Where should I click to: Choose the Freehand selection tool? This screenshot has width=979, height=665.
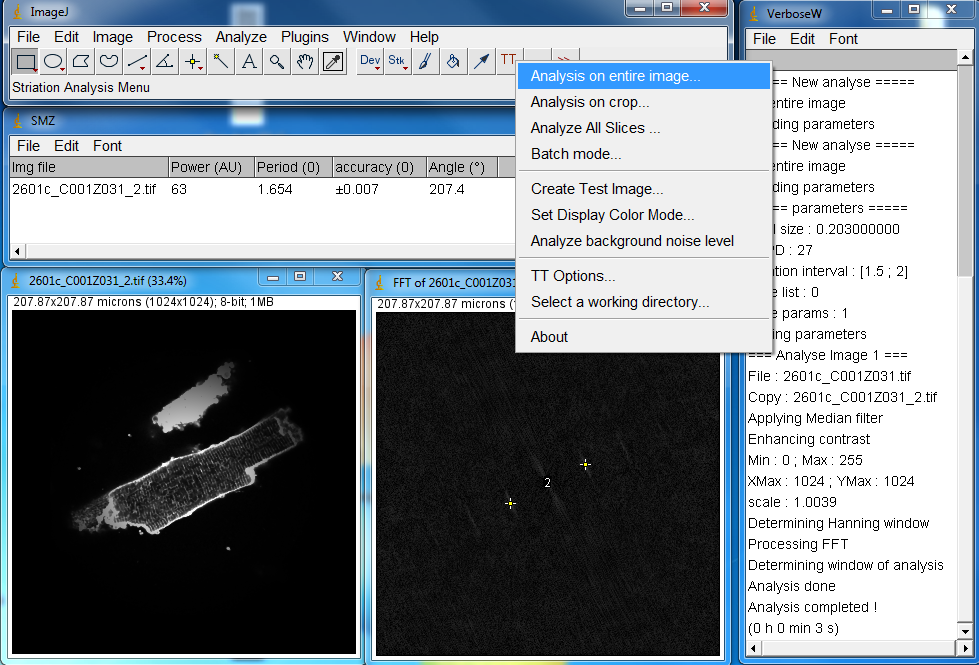click(109, 61)
